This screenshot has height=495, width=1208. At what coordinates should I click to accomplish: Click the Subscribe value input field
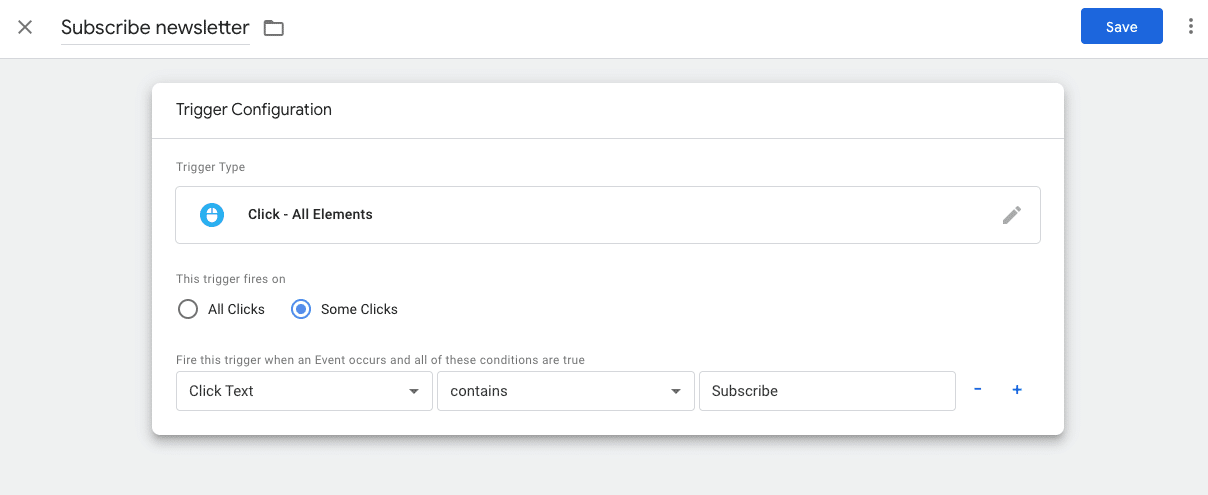(x=827, y=391)
